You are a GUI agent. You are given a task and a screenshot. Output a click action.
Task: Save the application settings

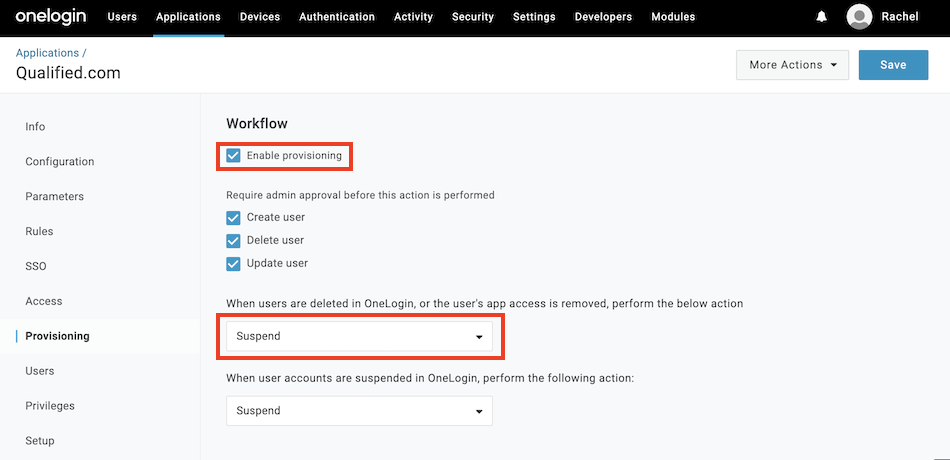coord(893,65)
